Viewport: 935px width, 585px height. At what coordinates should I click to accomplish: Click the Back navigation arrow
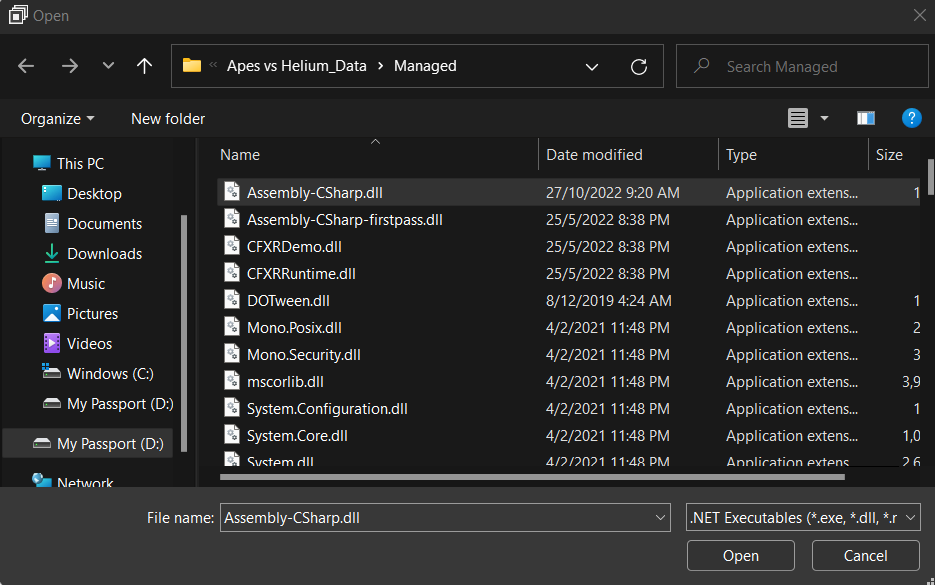[26, 66]
